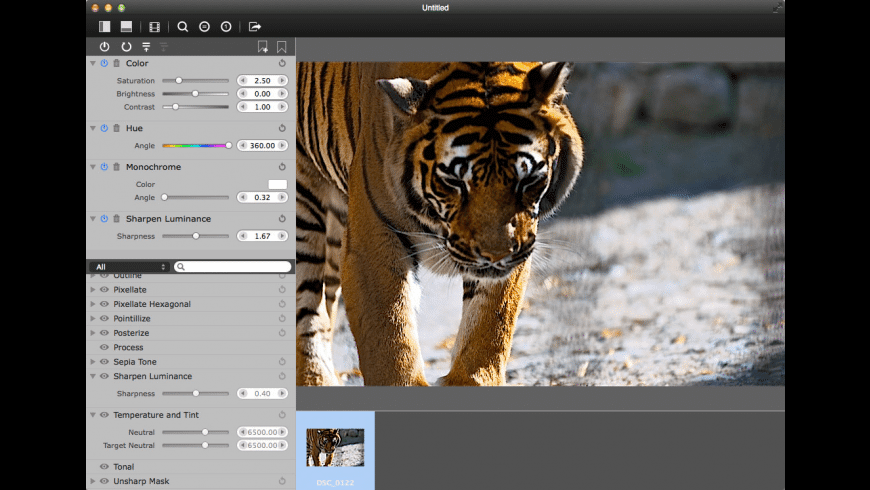Viewport: 870px width, 490px height.
Task: Select Pointillize in the filter list
Action: (132, 319)
